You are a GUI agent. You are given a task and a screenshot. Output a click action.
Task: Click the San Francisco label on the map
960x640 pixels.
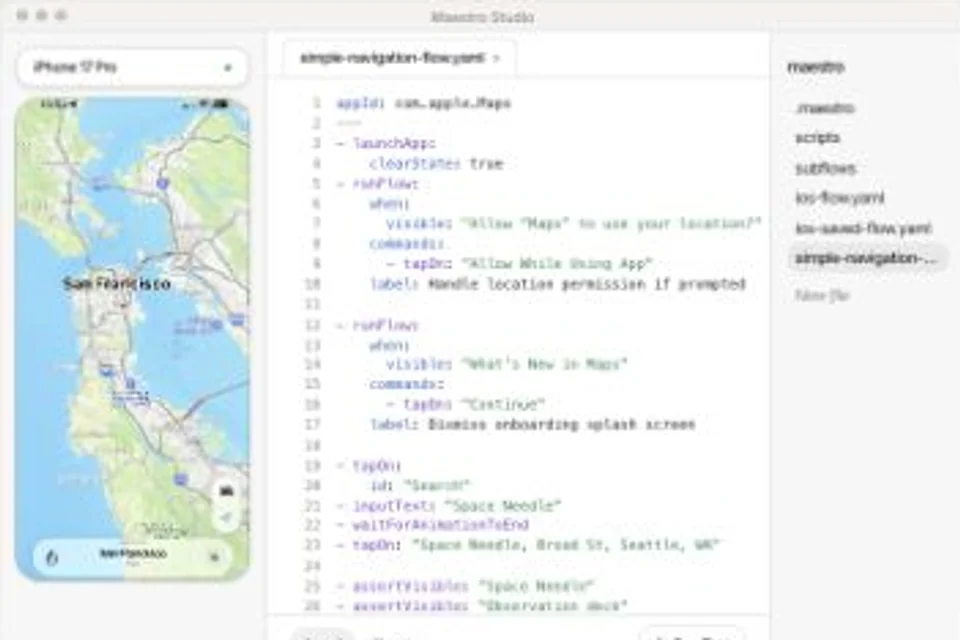pos(116,284)
